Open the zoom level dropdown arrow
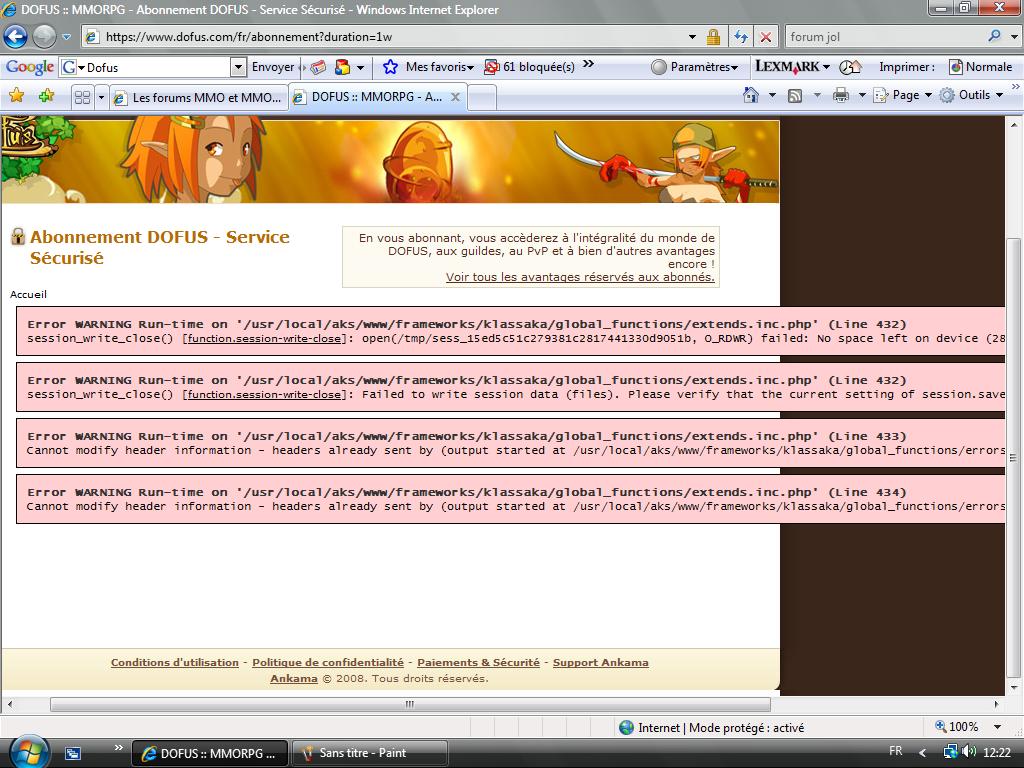Image resolution: width=1024 pixels, height=768 pixels. [997, 726]
